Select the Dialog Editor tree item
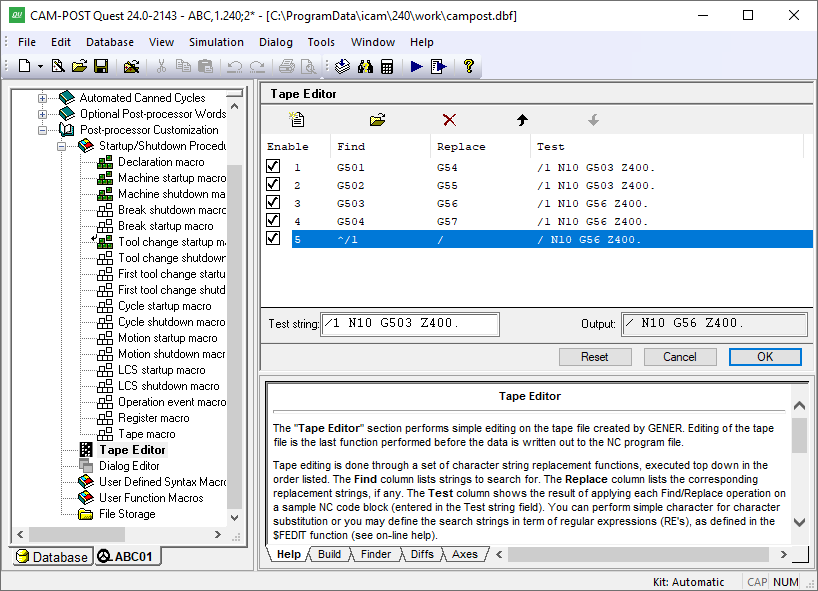The width and height of the screenshot is (818, 591). point(129,466)
